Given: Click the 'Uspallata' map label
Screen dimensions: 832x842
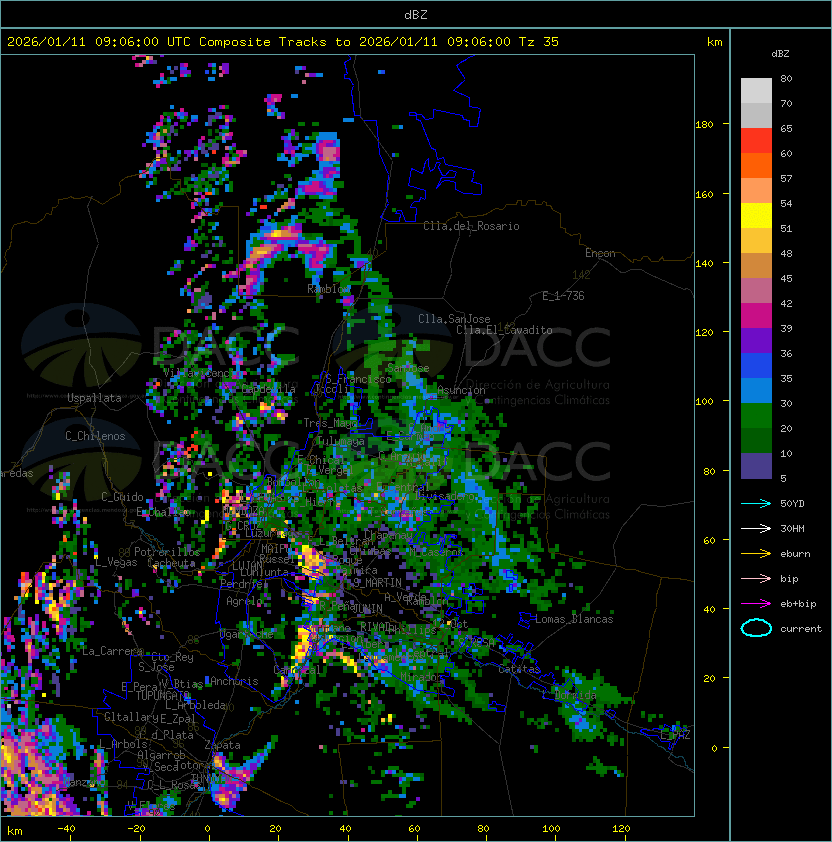Looking at the screenshot, I should (95, 398).
